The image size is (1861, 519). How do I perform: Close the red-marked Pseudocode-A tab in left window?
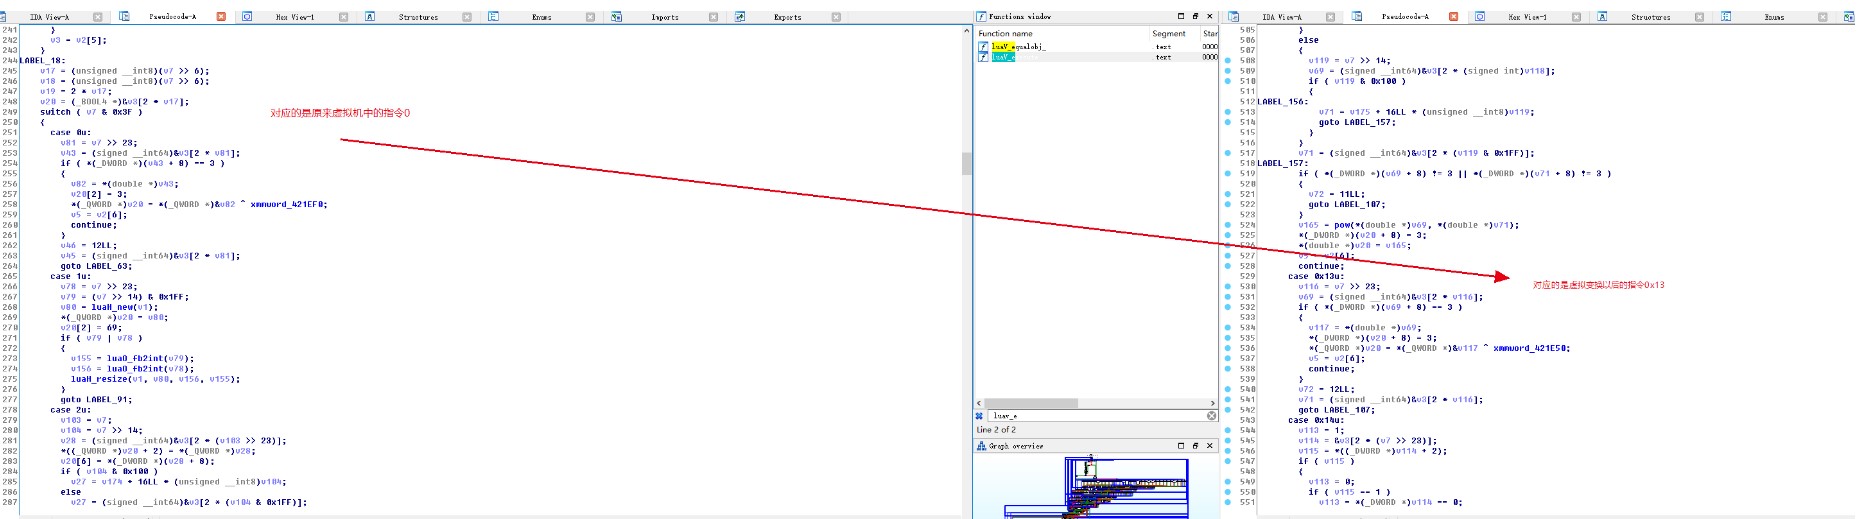click(221, 17)
